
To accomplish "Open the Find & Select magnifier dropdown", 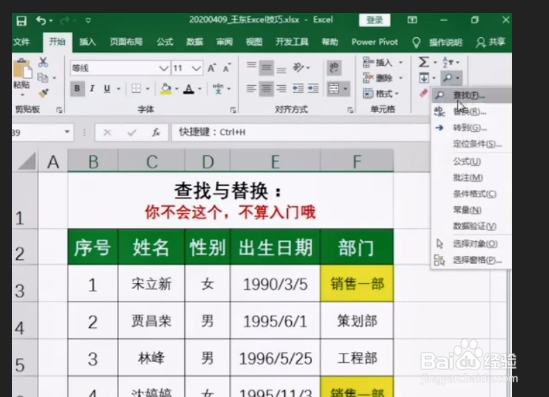I will pyautogui.click(x=451, y=78).
